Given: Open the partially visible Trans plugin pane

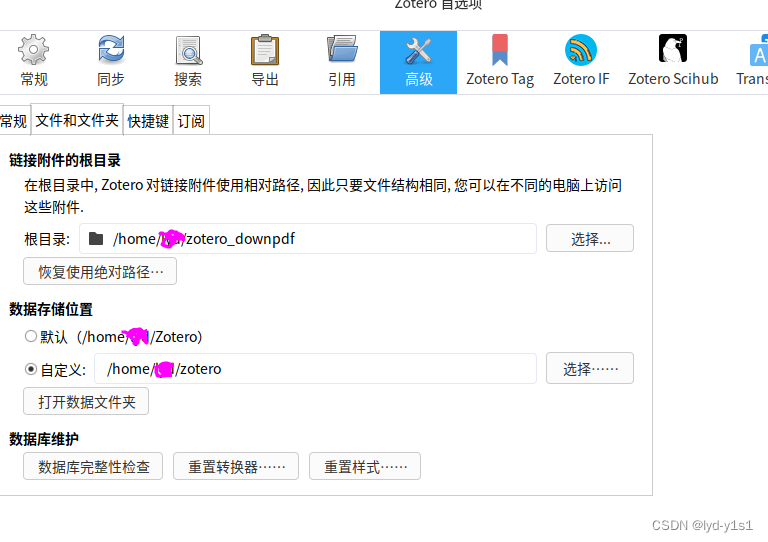Looking at the screenshot, I should pos(752,62).
